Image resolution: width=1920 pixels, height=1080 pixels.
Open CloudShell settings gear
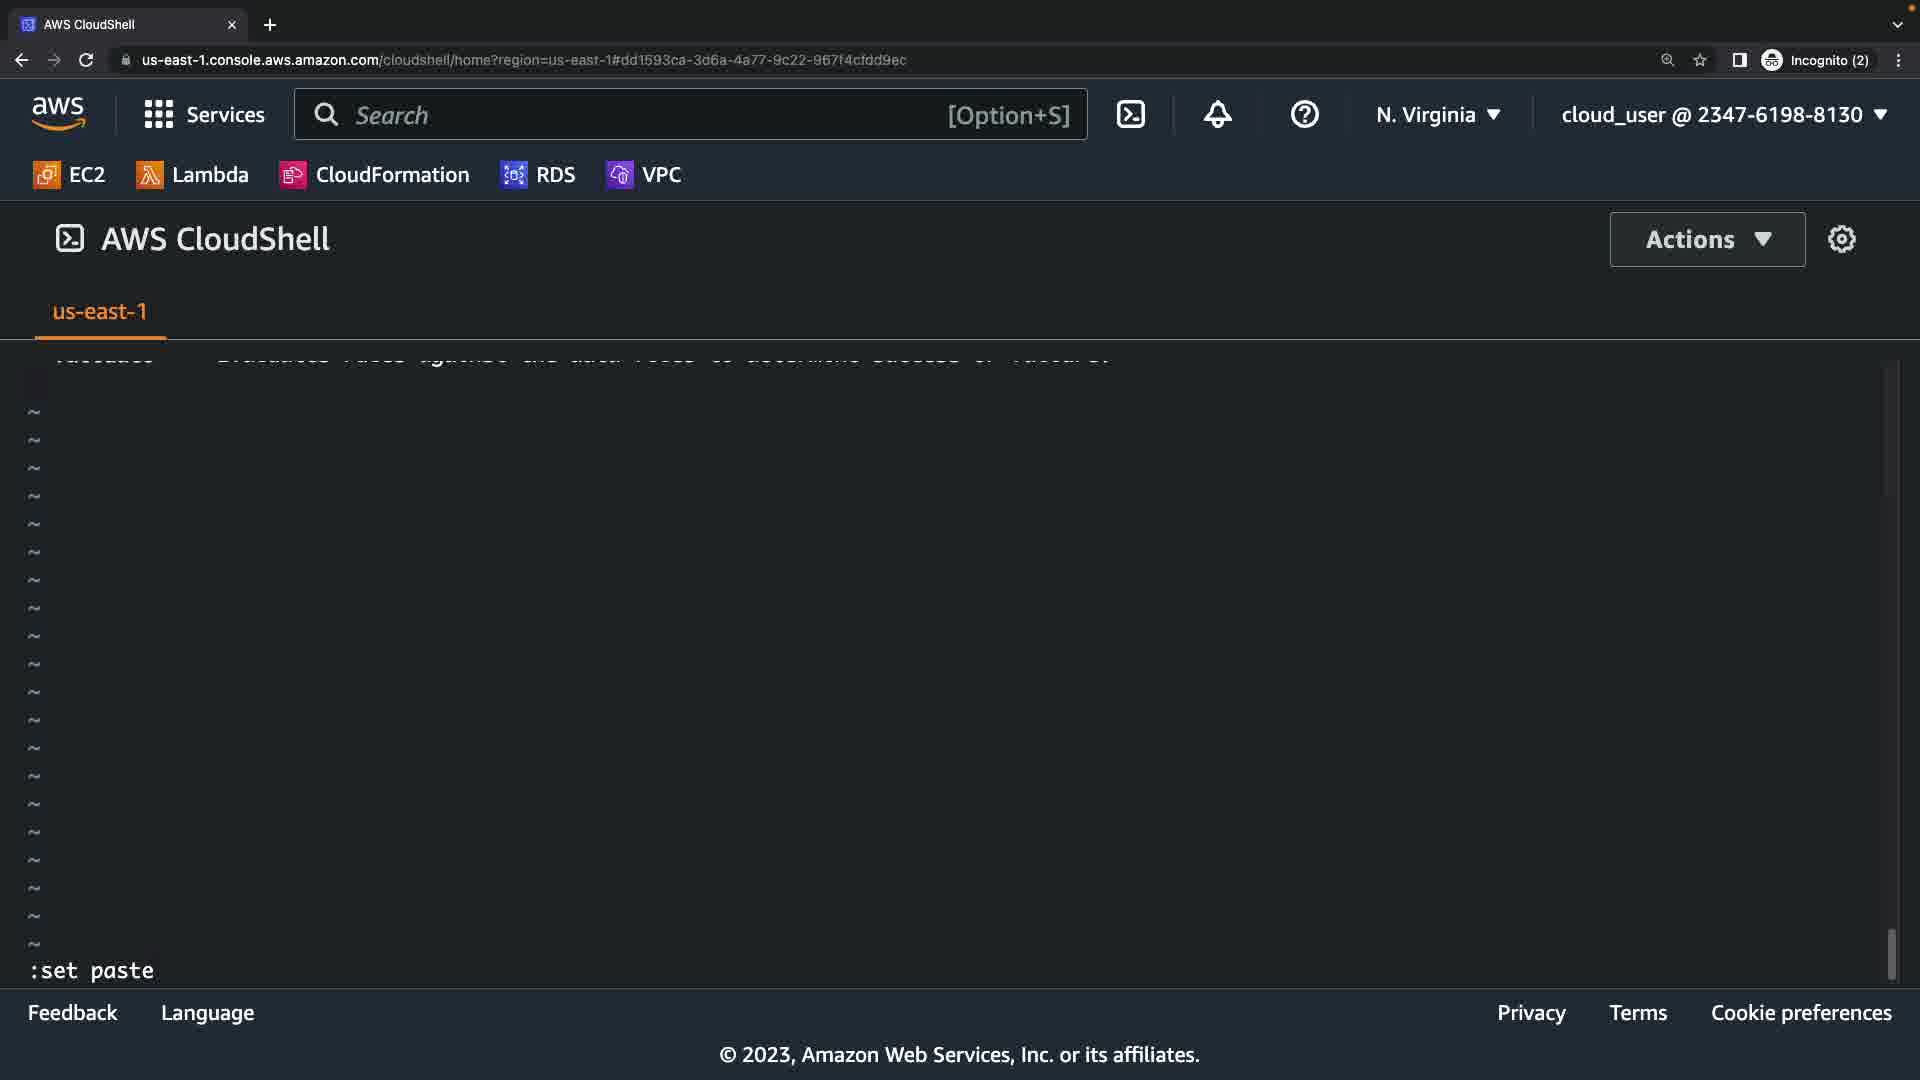coord(1841,239)
